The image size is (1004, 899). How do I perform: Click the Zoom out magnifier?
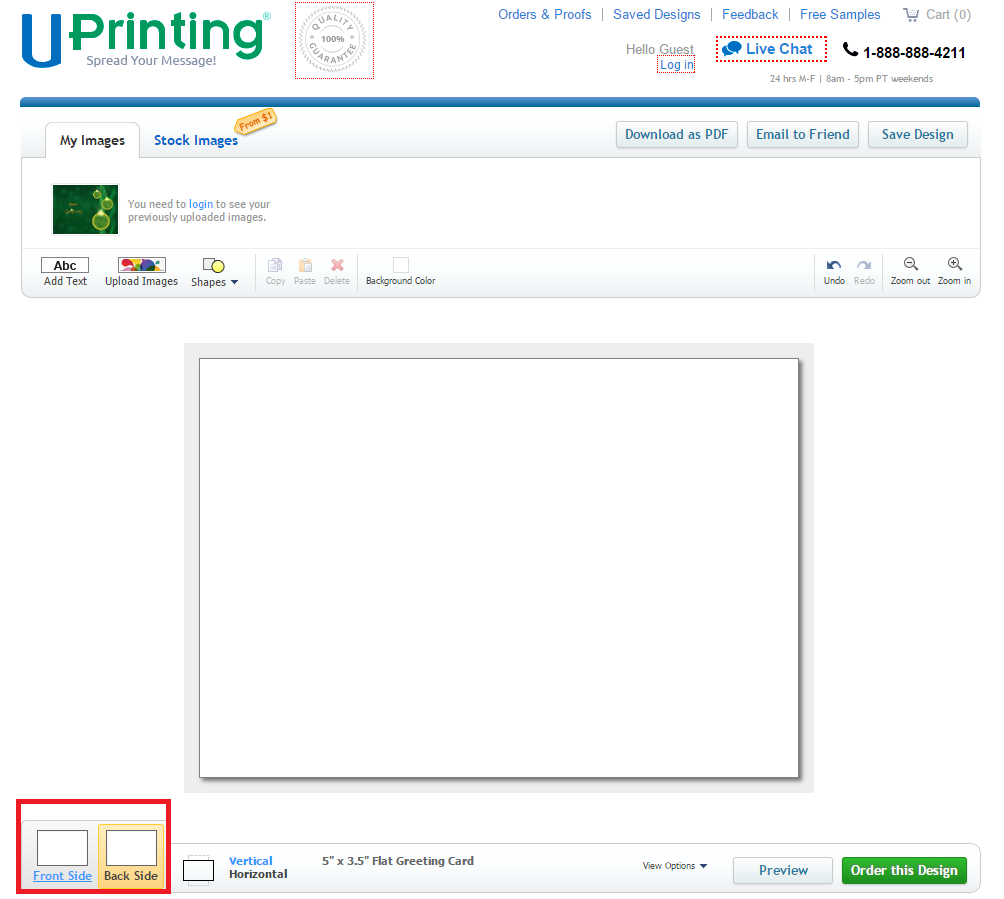910,264
